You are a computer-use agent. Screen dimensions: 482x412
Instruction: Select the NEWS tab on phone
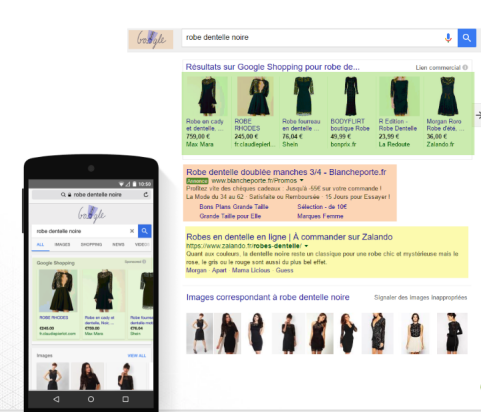(118, 244)
